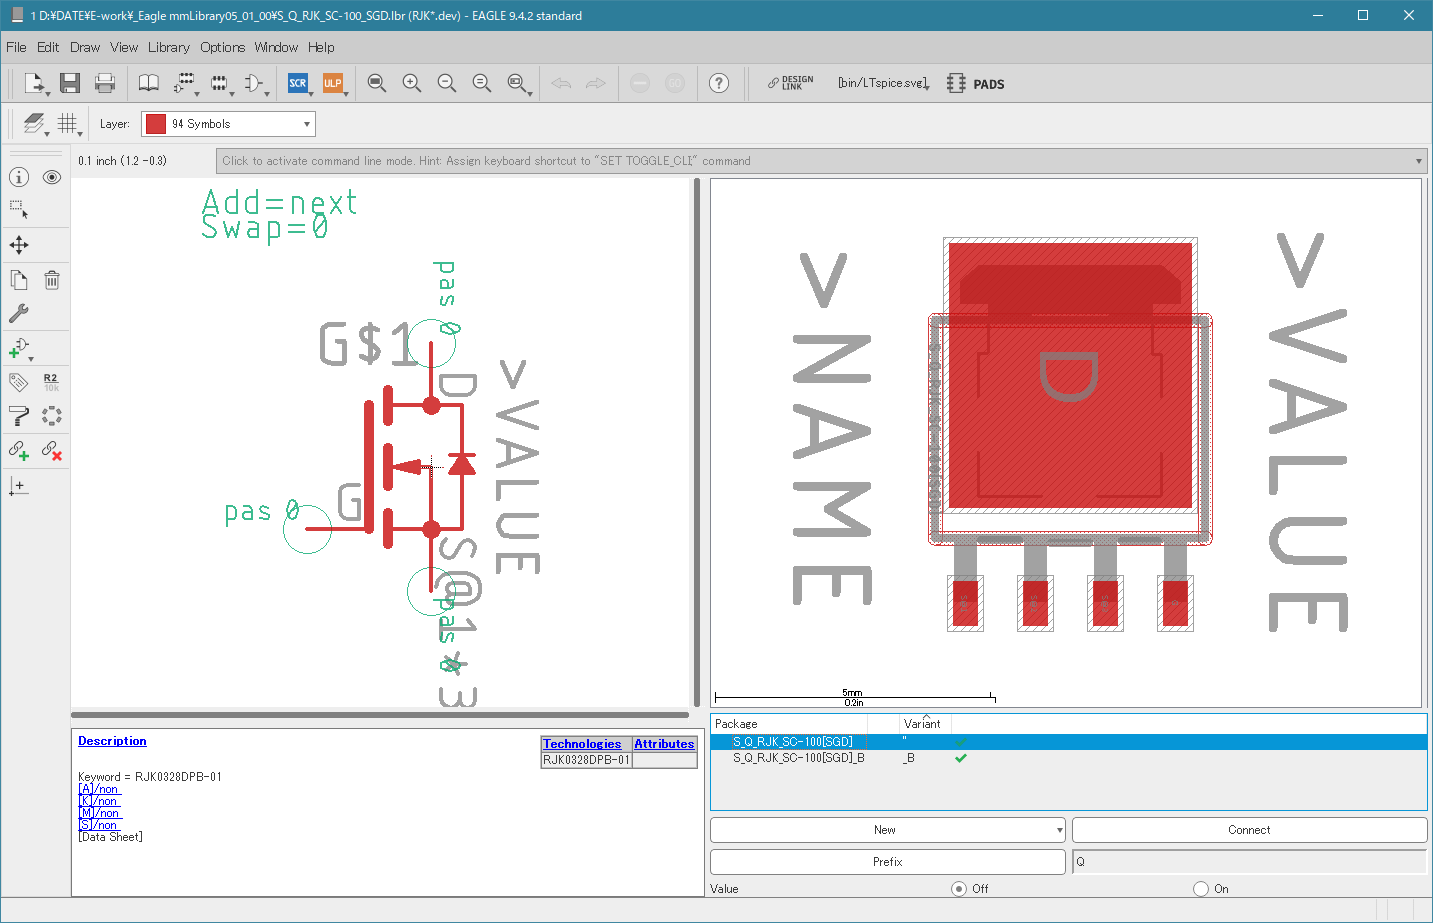The width and height of the screenshot is (1433, 923).
Task: Select the wrench Change tool
Action: 19,313
